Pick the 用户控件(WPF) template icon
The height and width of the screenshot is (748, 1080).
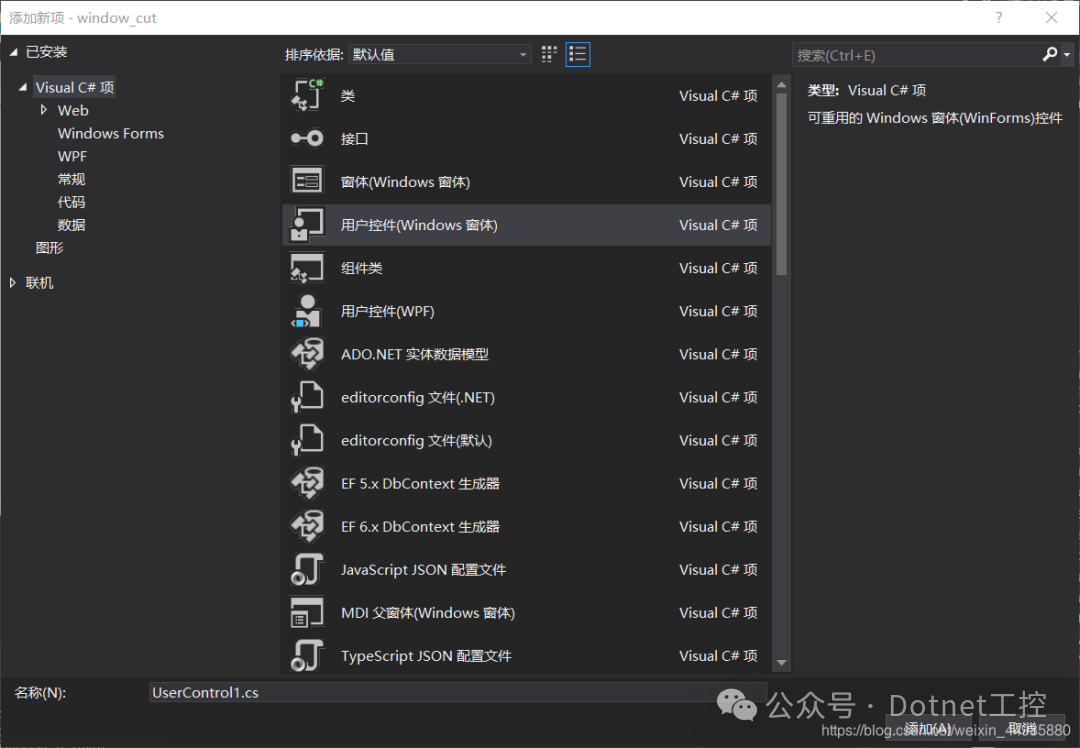pos(307,311)
